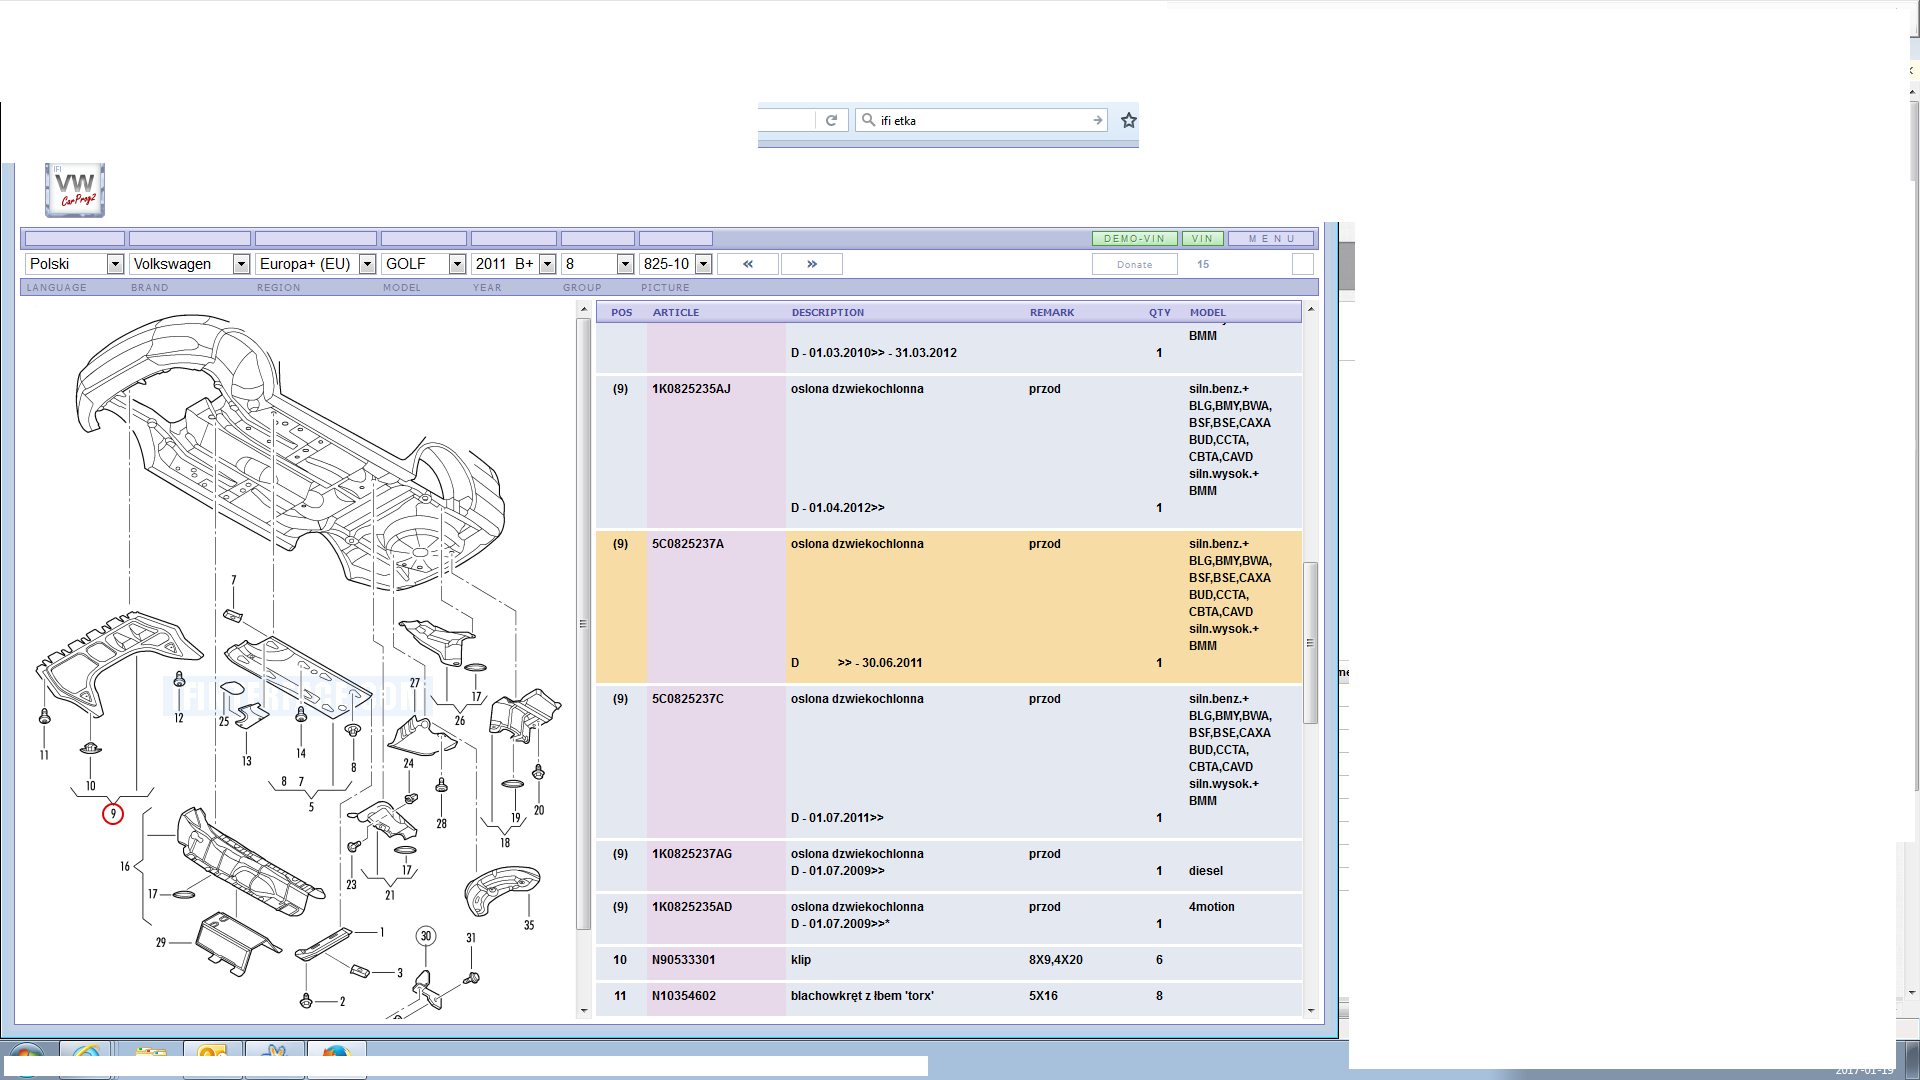The height and width of the screenshot is (1080, 1920).
Task: Click the REMARK column header
Action: (x=1052, y=313)
